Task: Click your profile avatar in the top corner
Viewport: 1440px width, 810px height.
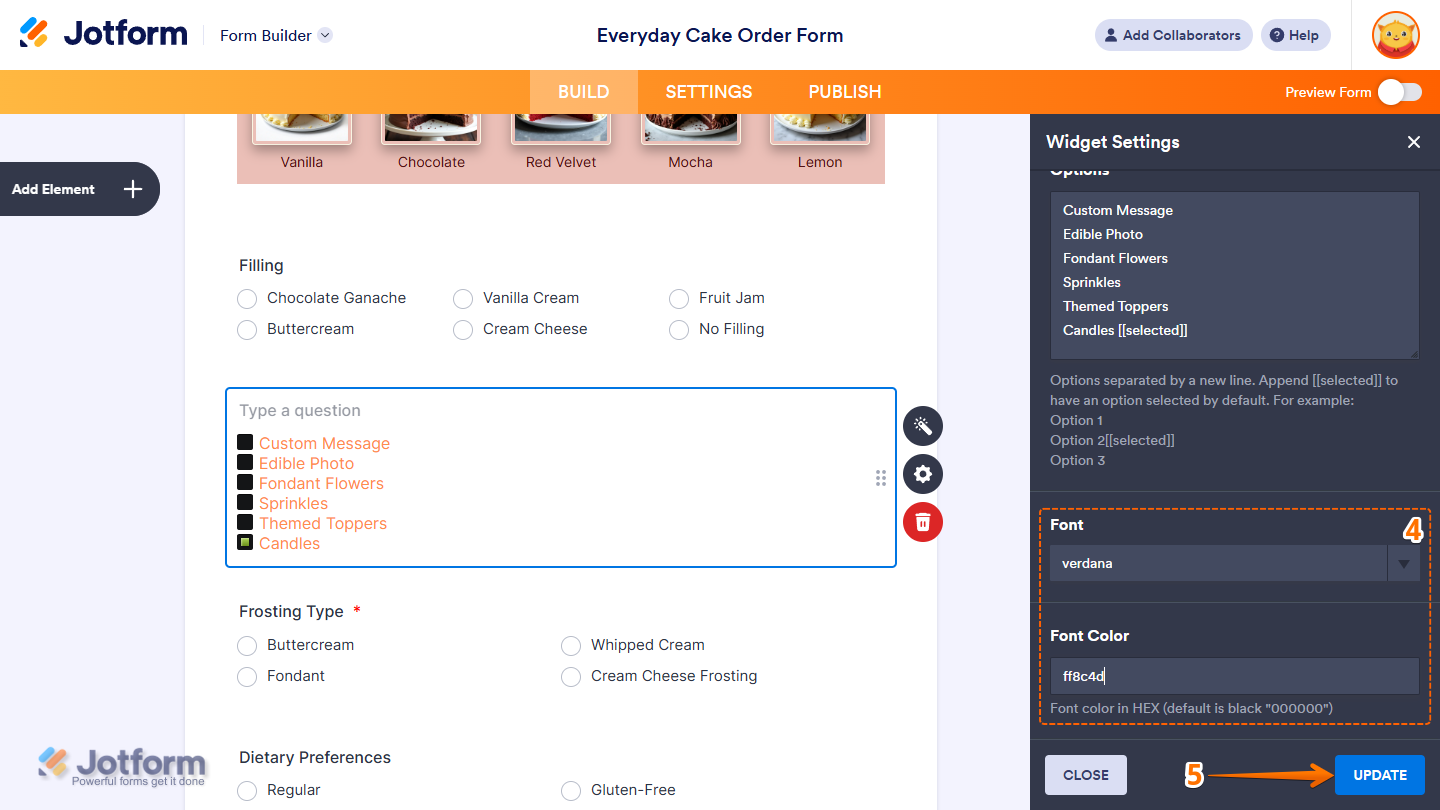Action: point(1394,35)
